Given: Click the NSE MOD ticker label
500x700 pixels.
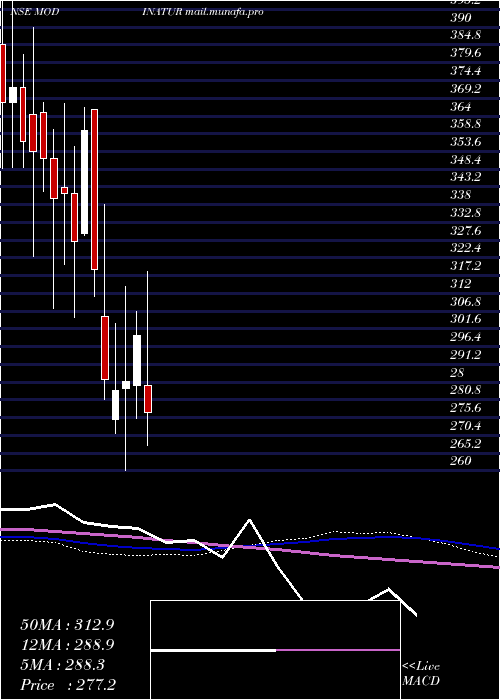Looking at the screenshot, I should click(34, 12).
